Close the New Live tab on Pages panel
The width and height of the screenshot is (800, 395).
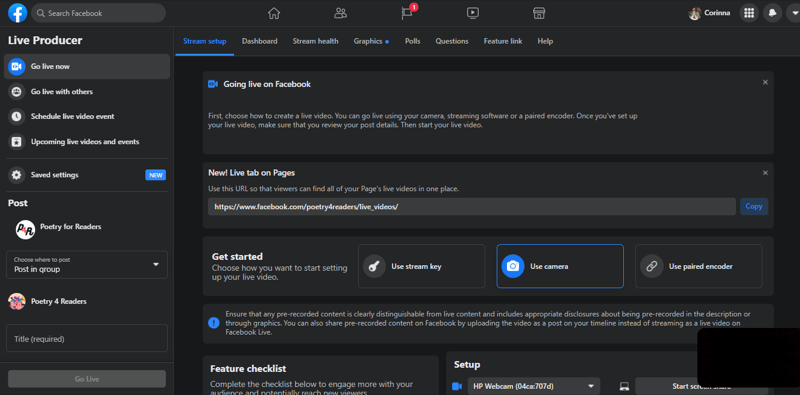[x=765, y=173]
